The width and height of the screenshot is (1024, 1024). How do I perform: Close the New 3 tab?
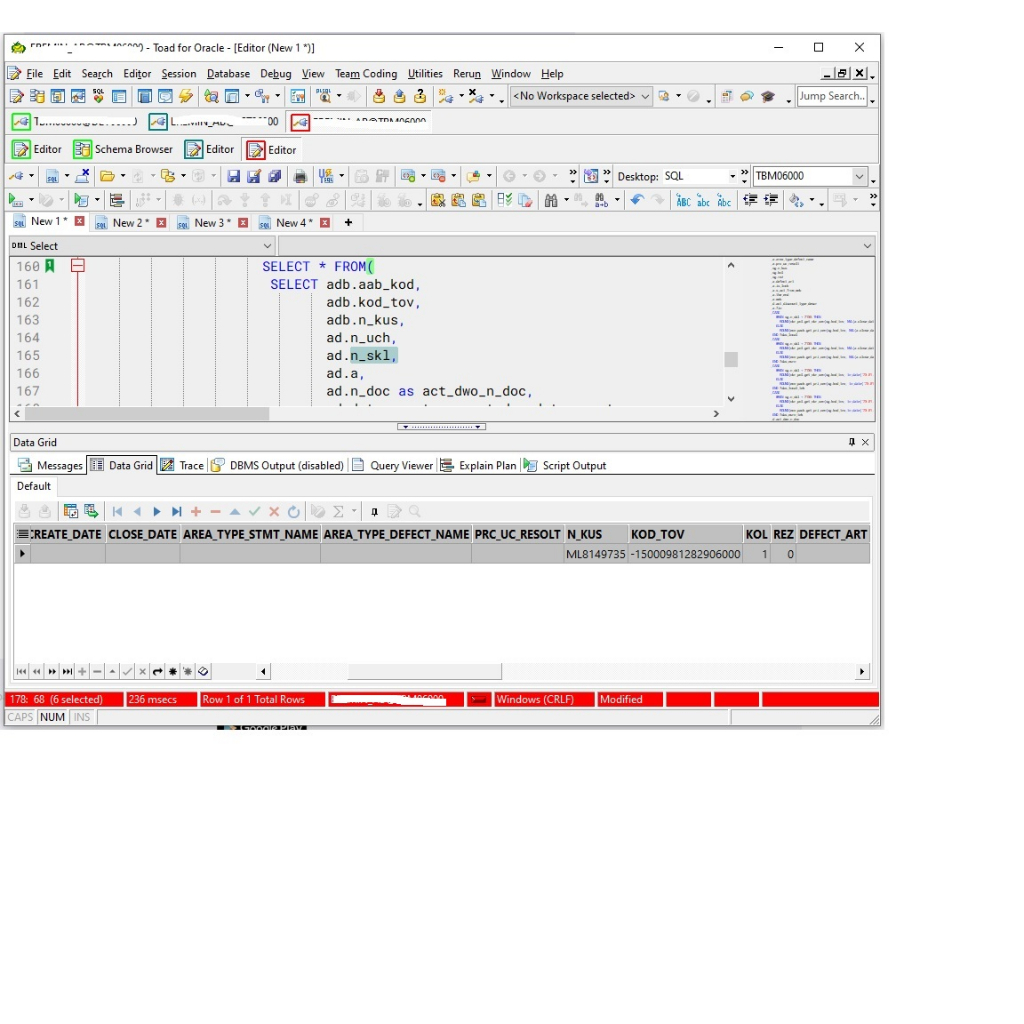[243, 223]
